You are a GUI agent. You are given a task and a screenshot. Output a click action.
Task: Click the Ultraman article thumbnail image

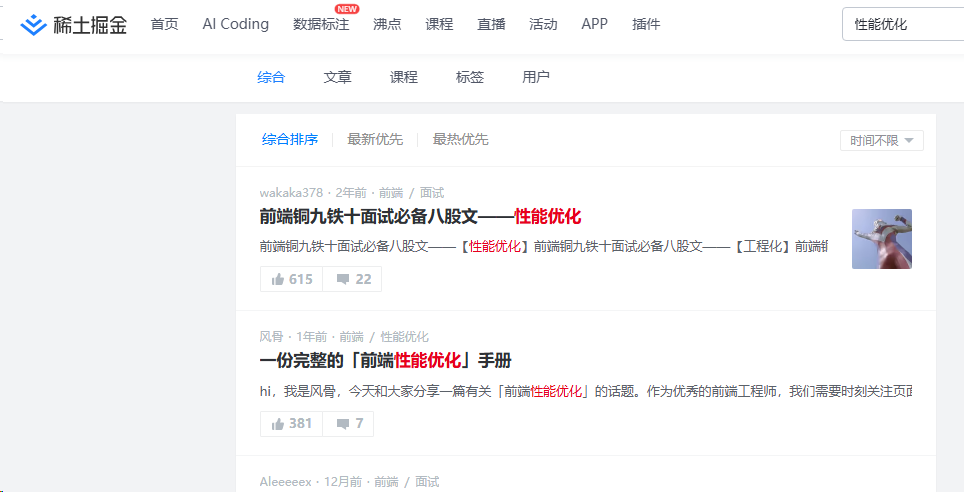coord(881,239)
